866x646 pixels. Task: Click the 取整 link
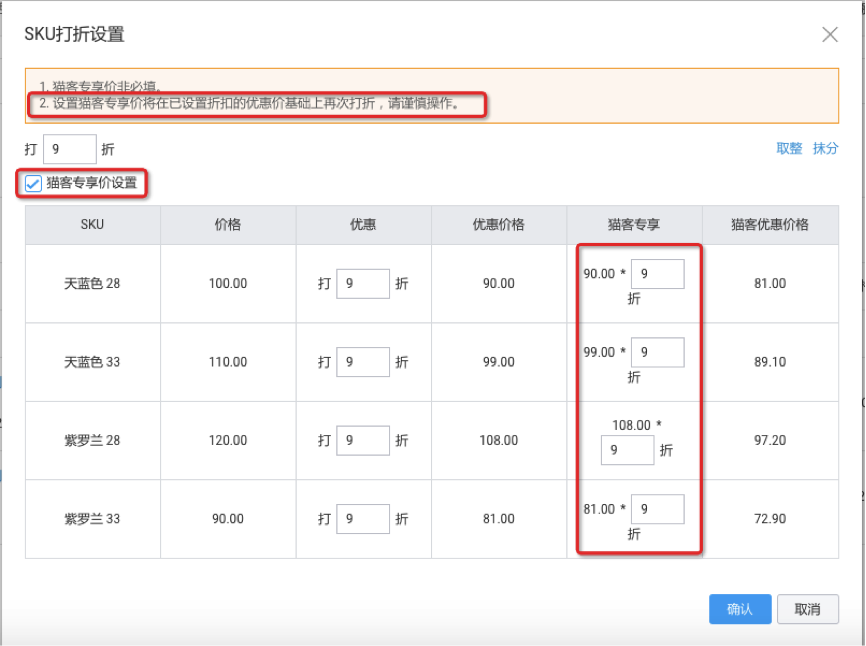point(790,148)
